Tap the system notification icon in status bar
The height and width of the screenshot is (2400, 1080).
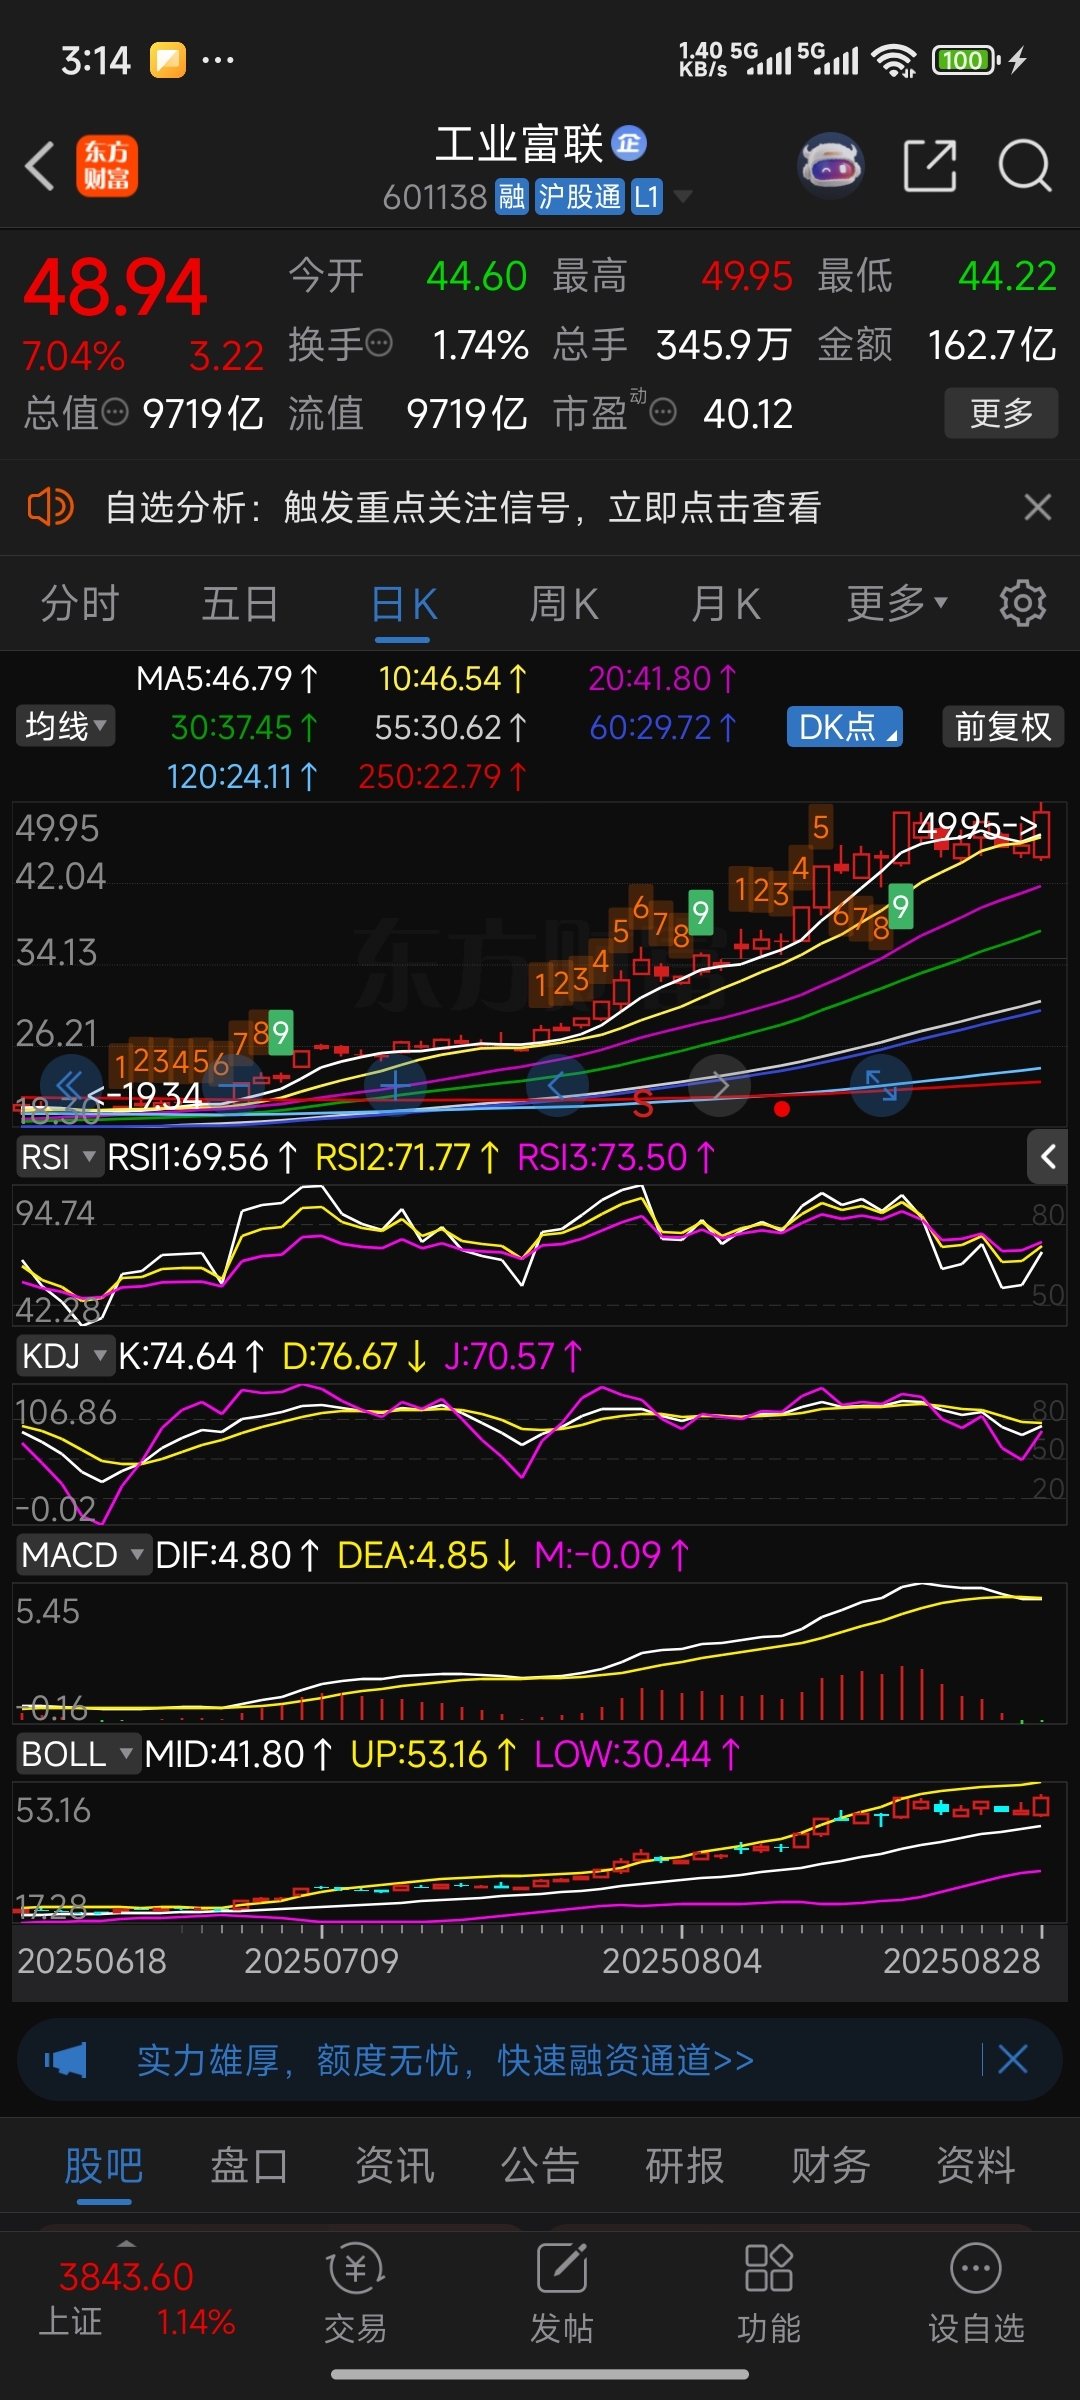coord(168,60)
